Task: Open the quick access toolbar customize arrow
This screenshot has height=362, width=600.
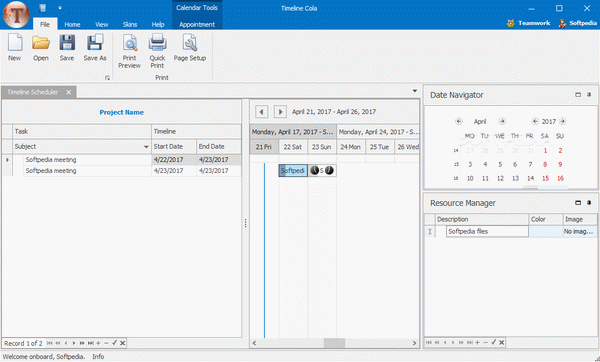Action: 60,8
